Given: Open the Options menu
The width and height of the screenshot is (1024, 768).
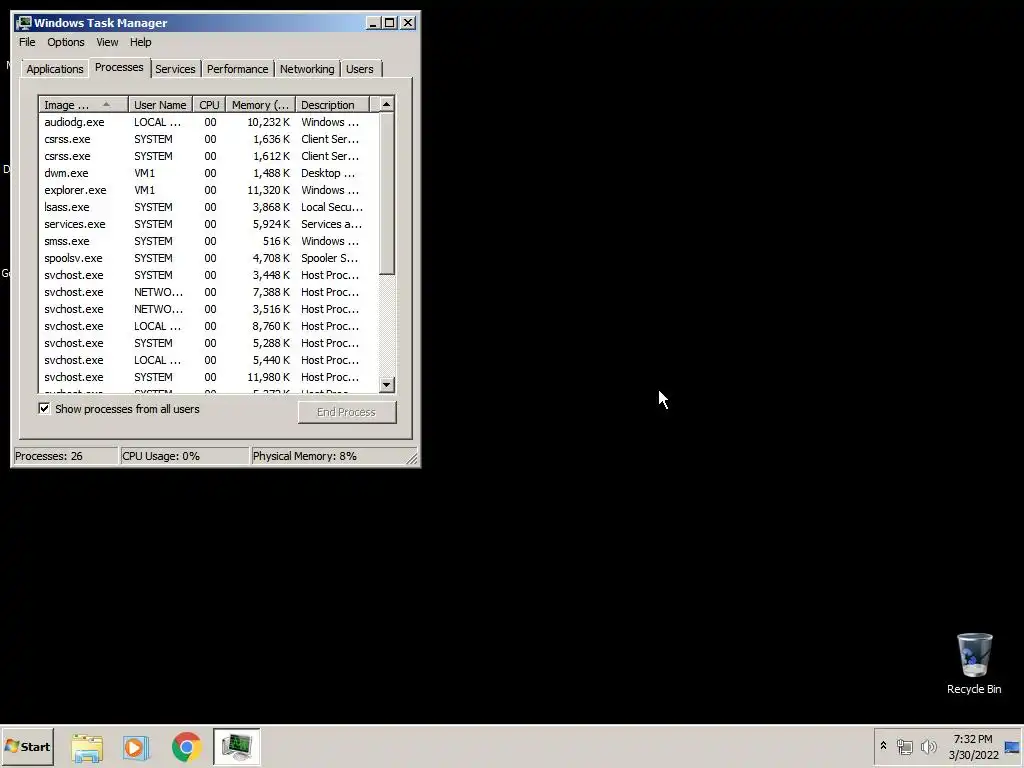Looking at the screenshot, I should (65, 42).
